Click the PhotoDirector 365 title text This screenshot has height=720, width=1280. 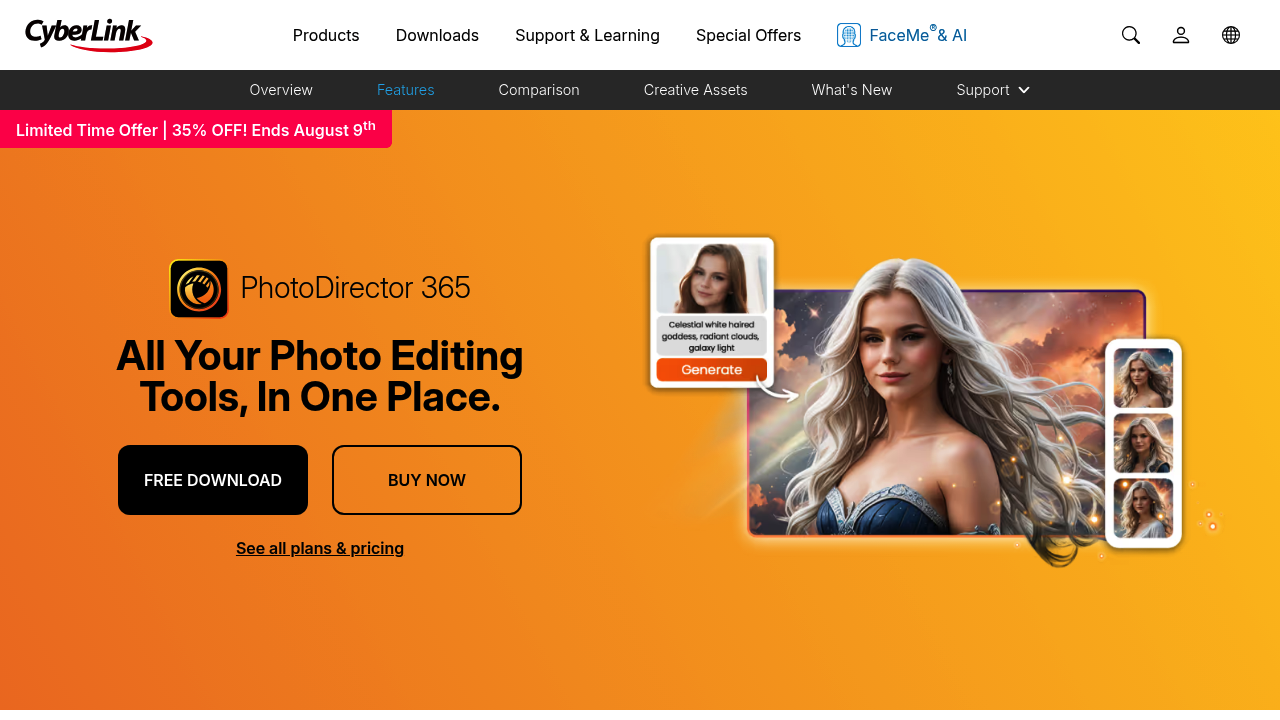(356, 288)
